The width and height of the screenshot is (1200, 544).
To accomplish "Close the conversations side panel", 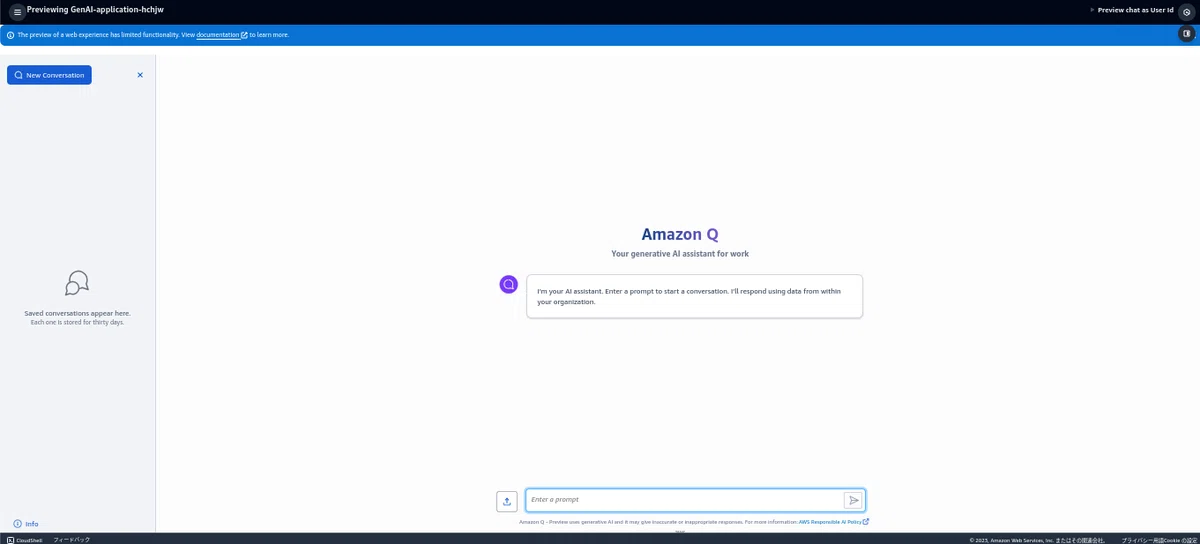I will coord(140,75).
